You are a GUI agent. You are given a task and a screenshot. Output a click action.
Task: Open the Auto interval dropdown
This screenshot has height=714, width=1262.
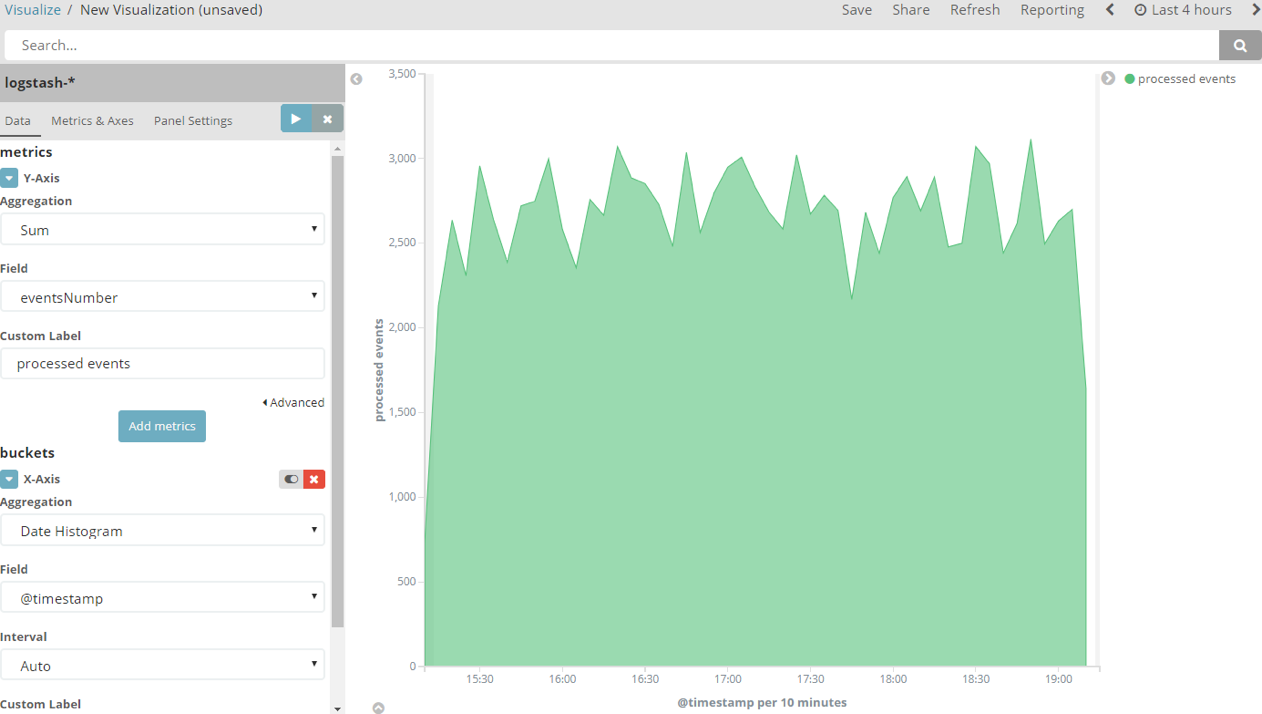coord(162,665)
